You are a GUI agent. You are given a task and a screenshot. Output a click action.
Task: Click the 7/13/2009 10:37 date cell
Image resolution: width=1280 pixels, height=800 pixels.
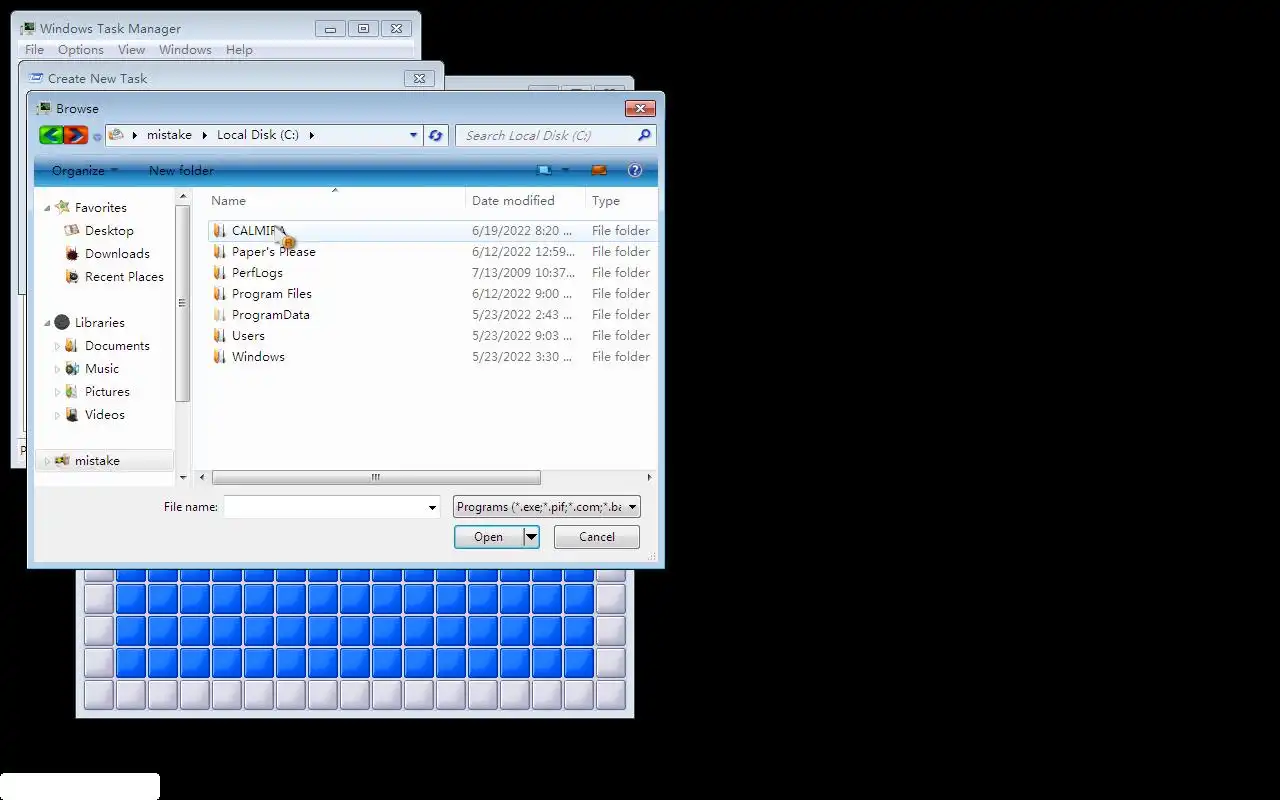point(523,272)
